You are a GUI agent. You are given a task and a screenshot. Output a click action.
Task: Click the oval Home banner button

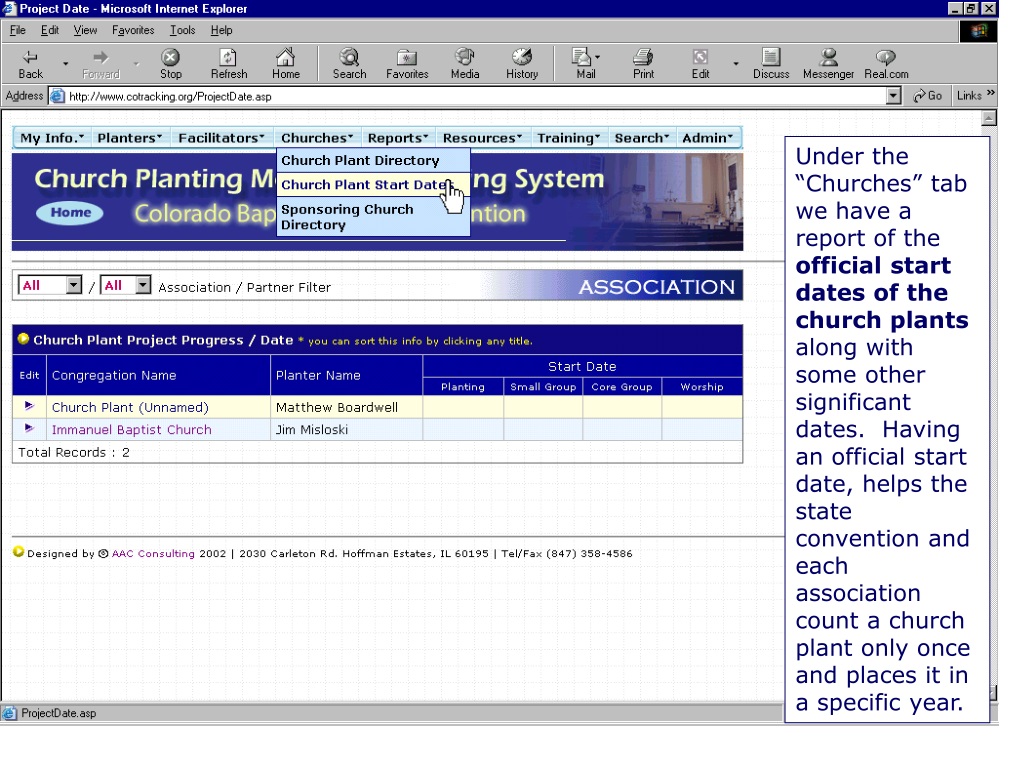[x=70, y=213]
